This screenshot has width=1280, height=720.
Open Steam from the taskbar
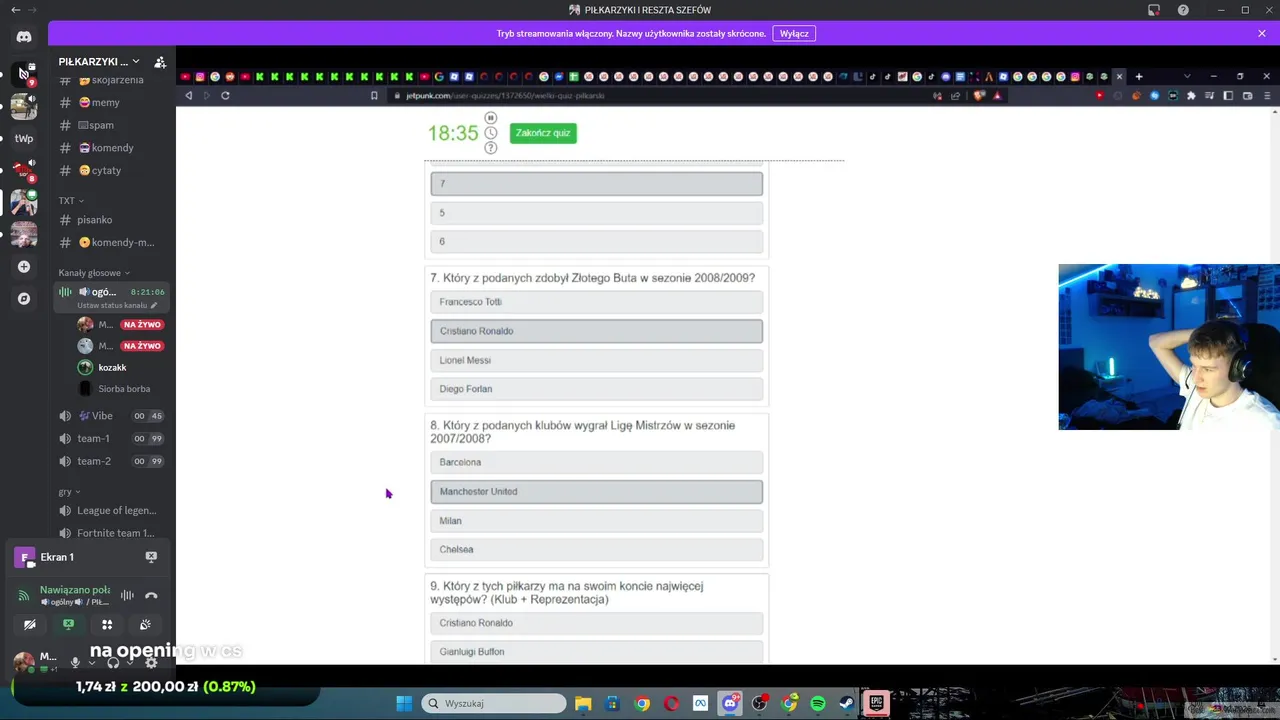846,703
